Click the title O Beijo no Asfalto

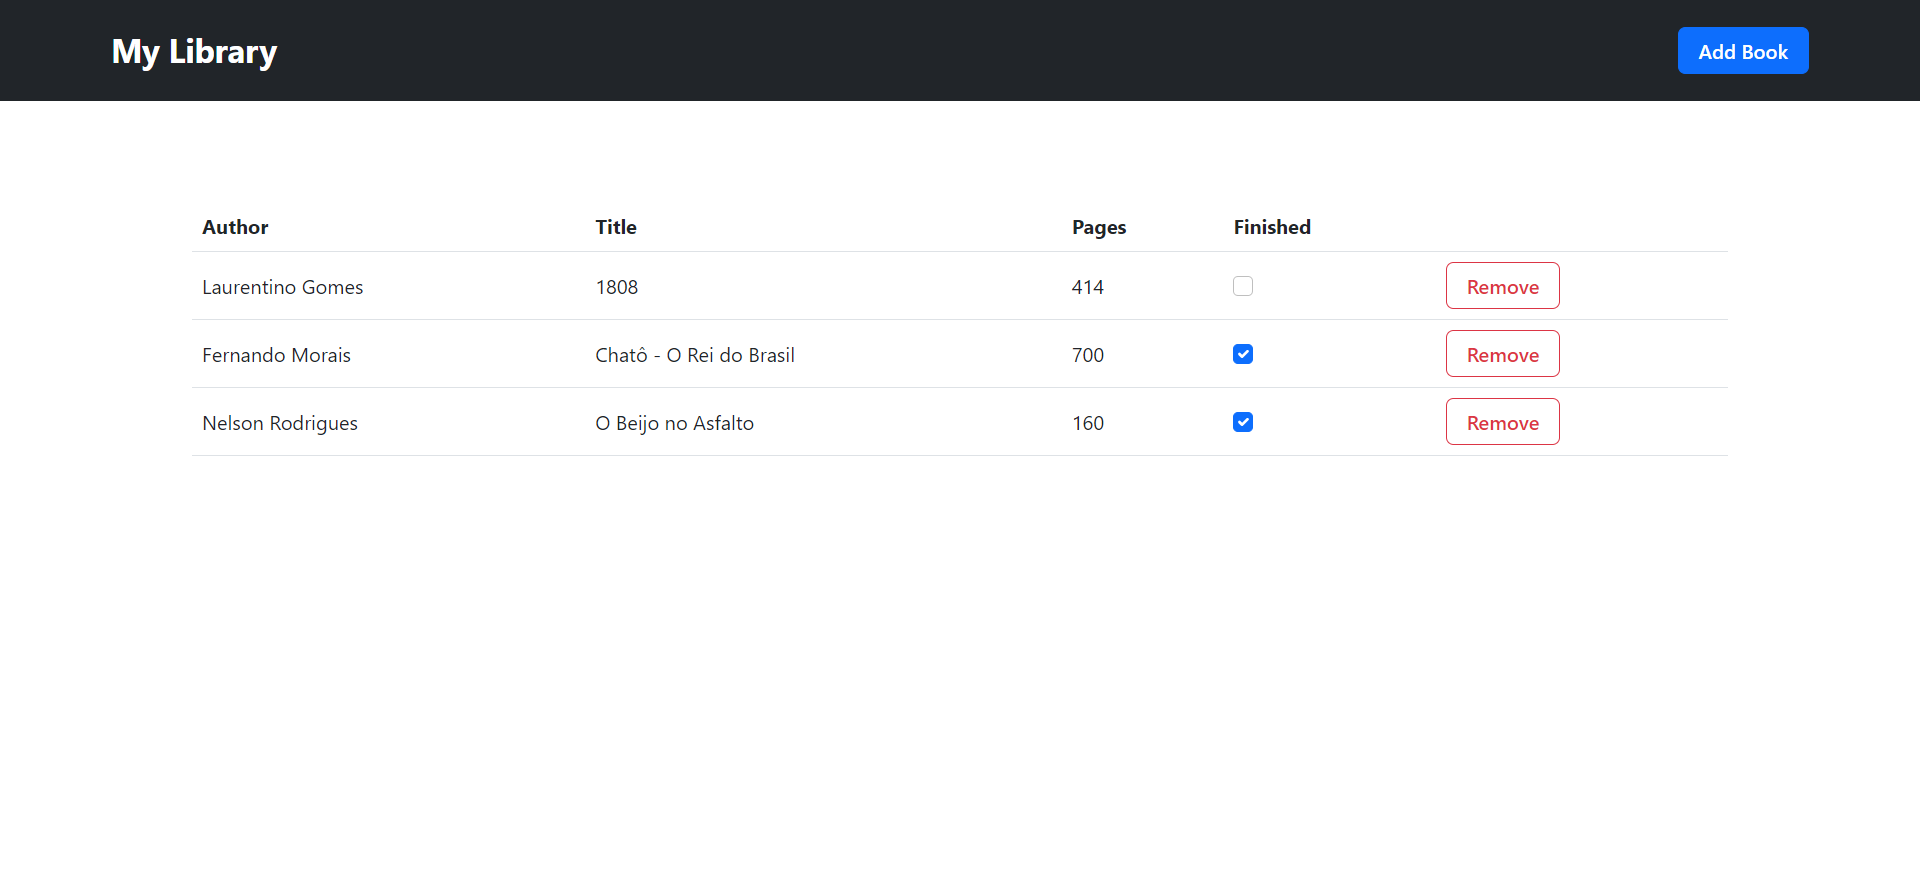click(x=674, y=423)
